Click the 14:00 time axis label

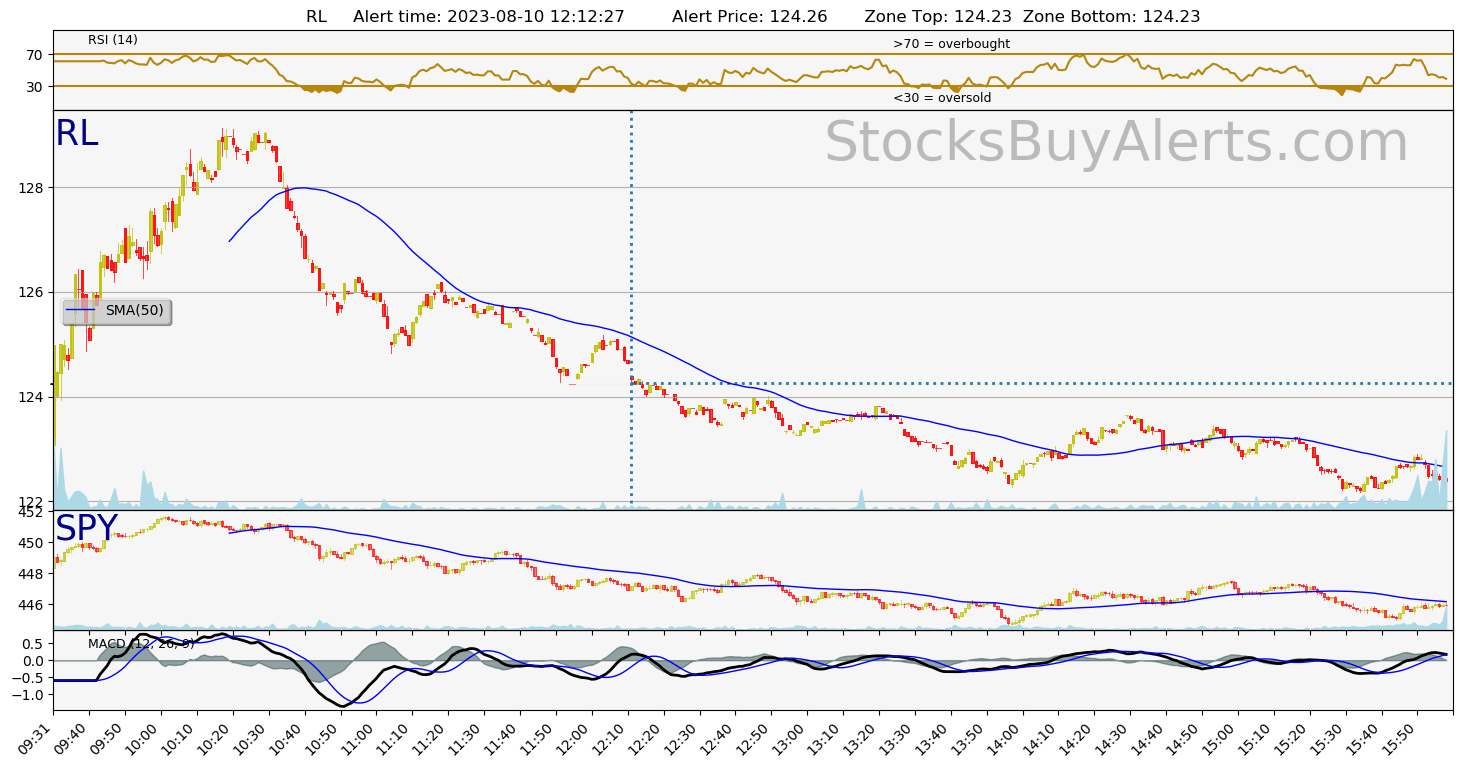point(1006,738)
